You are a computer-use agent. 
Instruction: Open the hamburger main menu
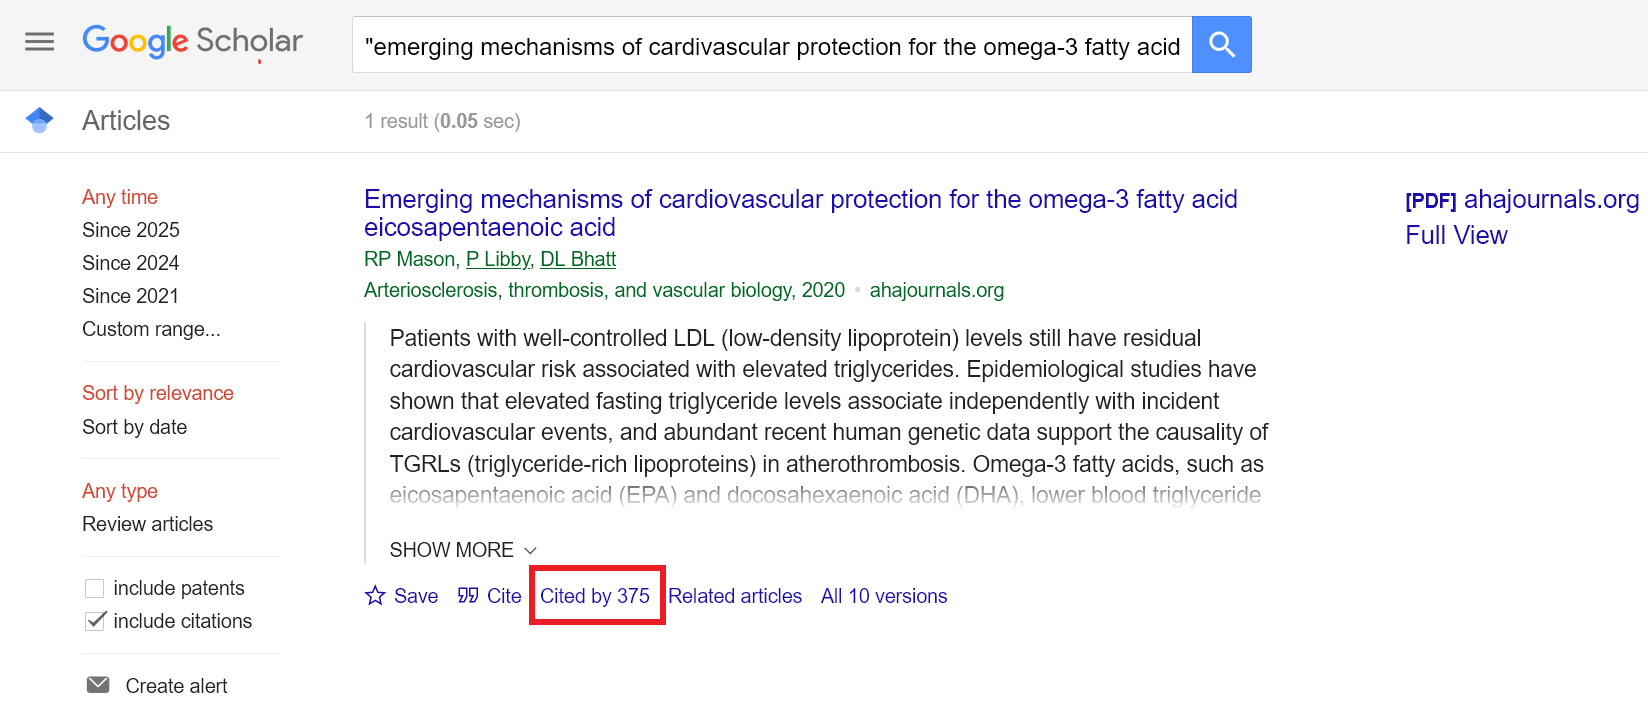tap(40, 42)
